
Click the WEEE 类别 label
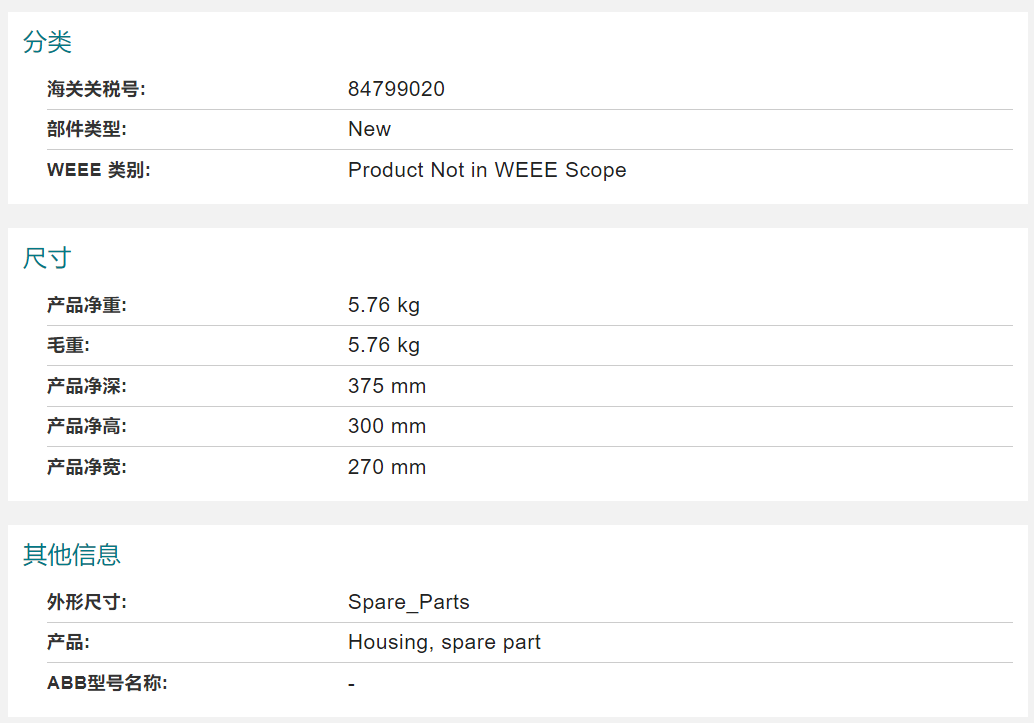99,170
